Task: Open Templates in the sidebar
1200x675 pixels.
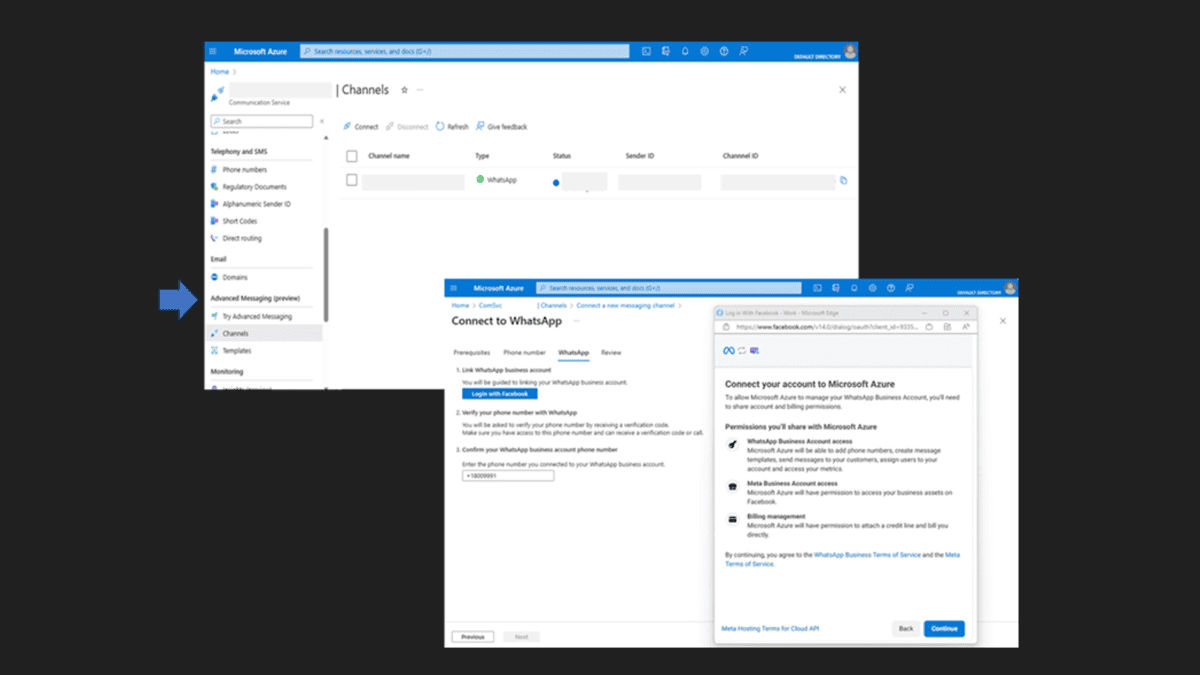Action: [231, 351]
